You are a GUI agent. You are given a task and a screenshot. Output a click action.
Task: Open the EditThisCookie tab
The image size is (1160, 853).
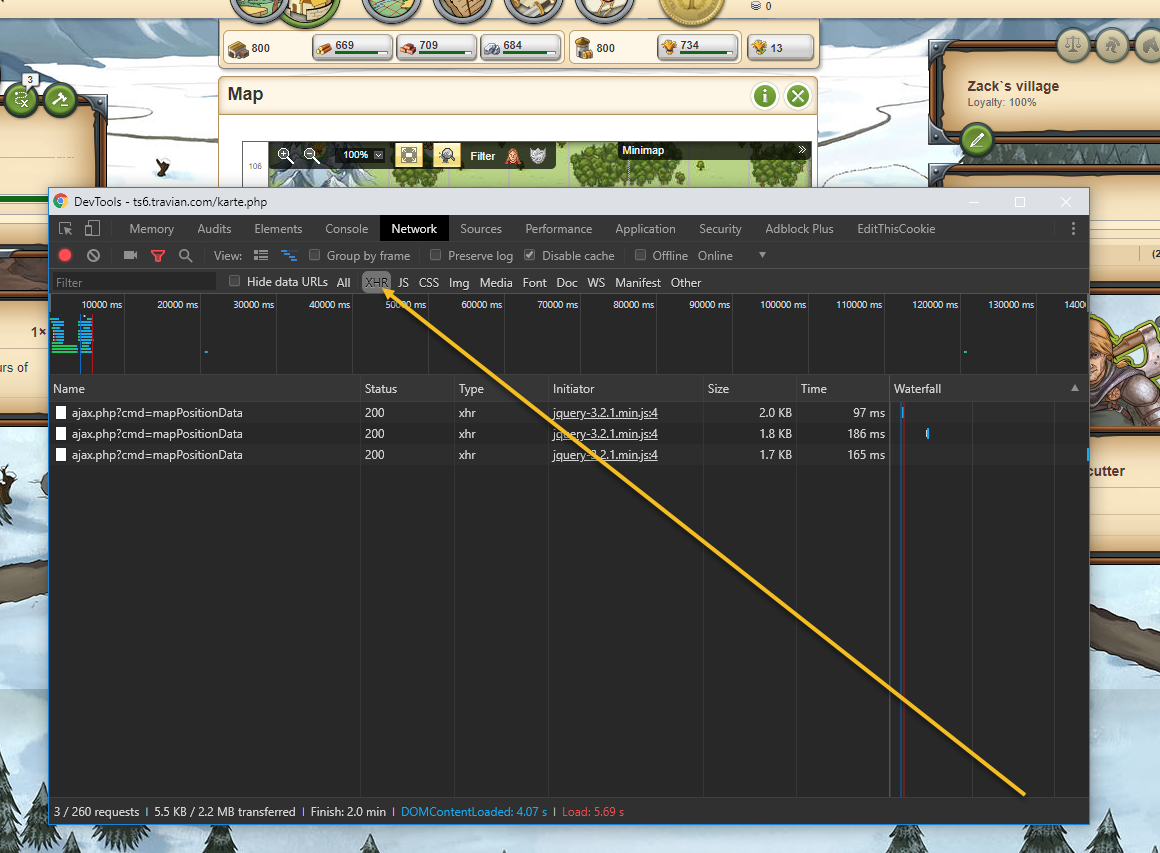[x=896, y=229]
